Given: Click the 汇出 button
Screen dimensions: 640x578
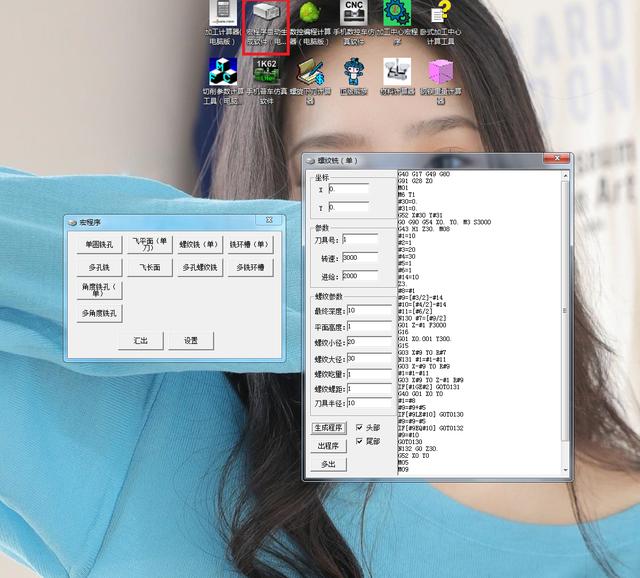Looking at the screenshot, I should [141, 341].
